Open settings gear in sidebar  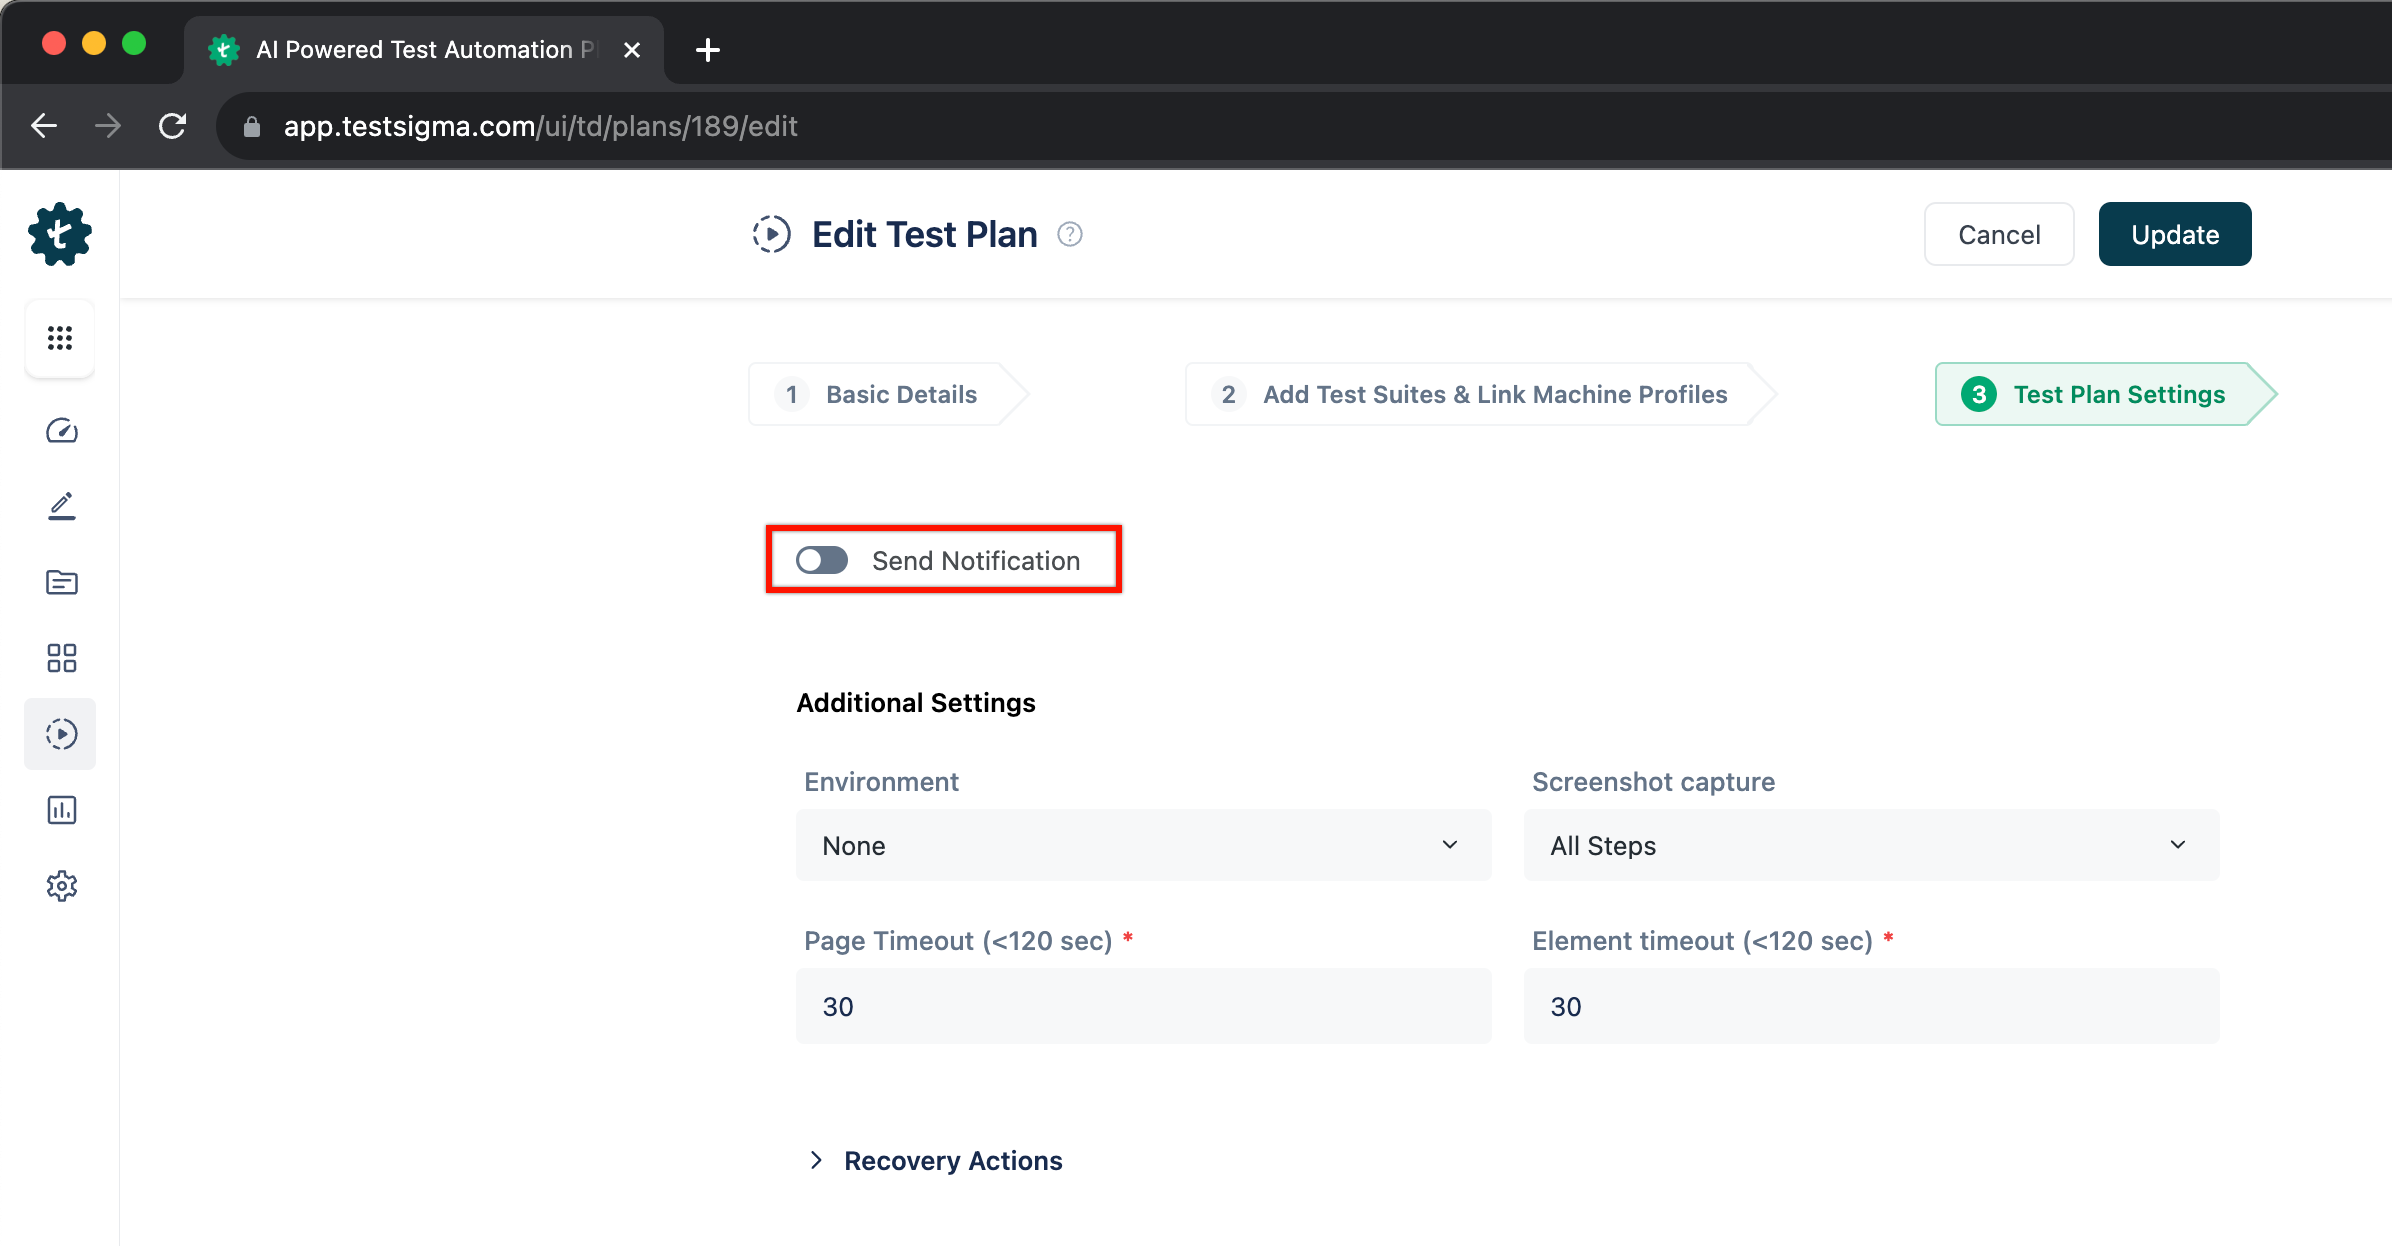(61, 886)
